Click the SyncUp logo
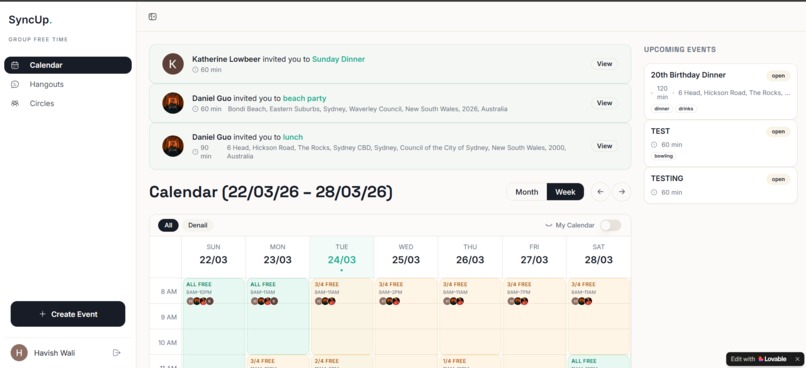The height and width of the screenshot is (368, 806). pyautogui.click(x=30, y=20)
